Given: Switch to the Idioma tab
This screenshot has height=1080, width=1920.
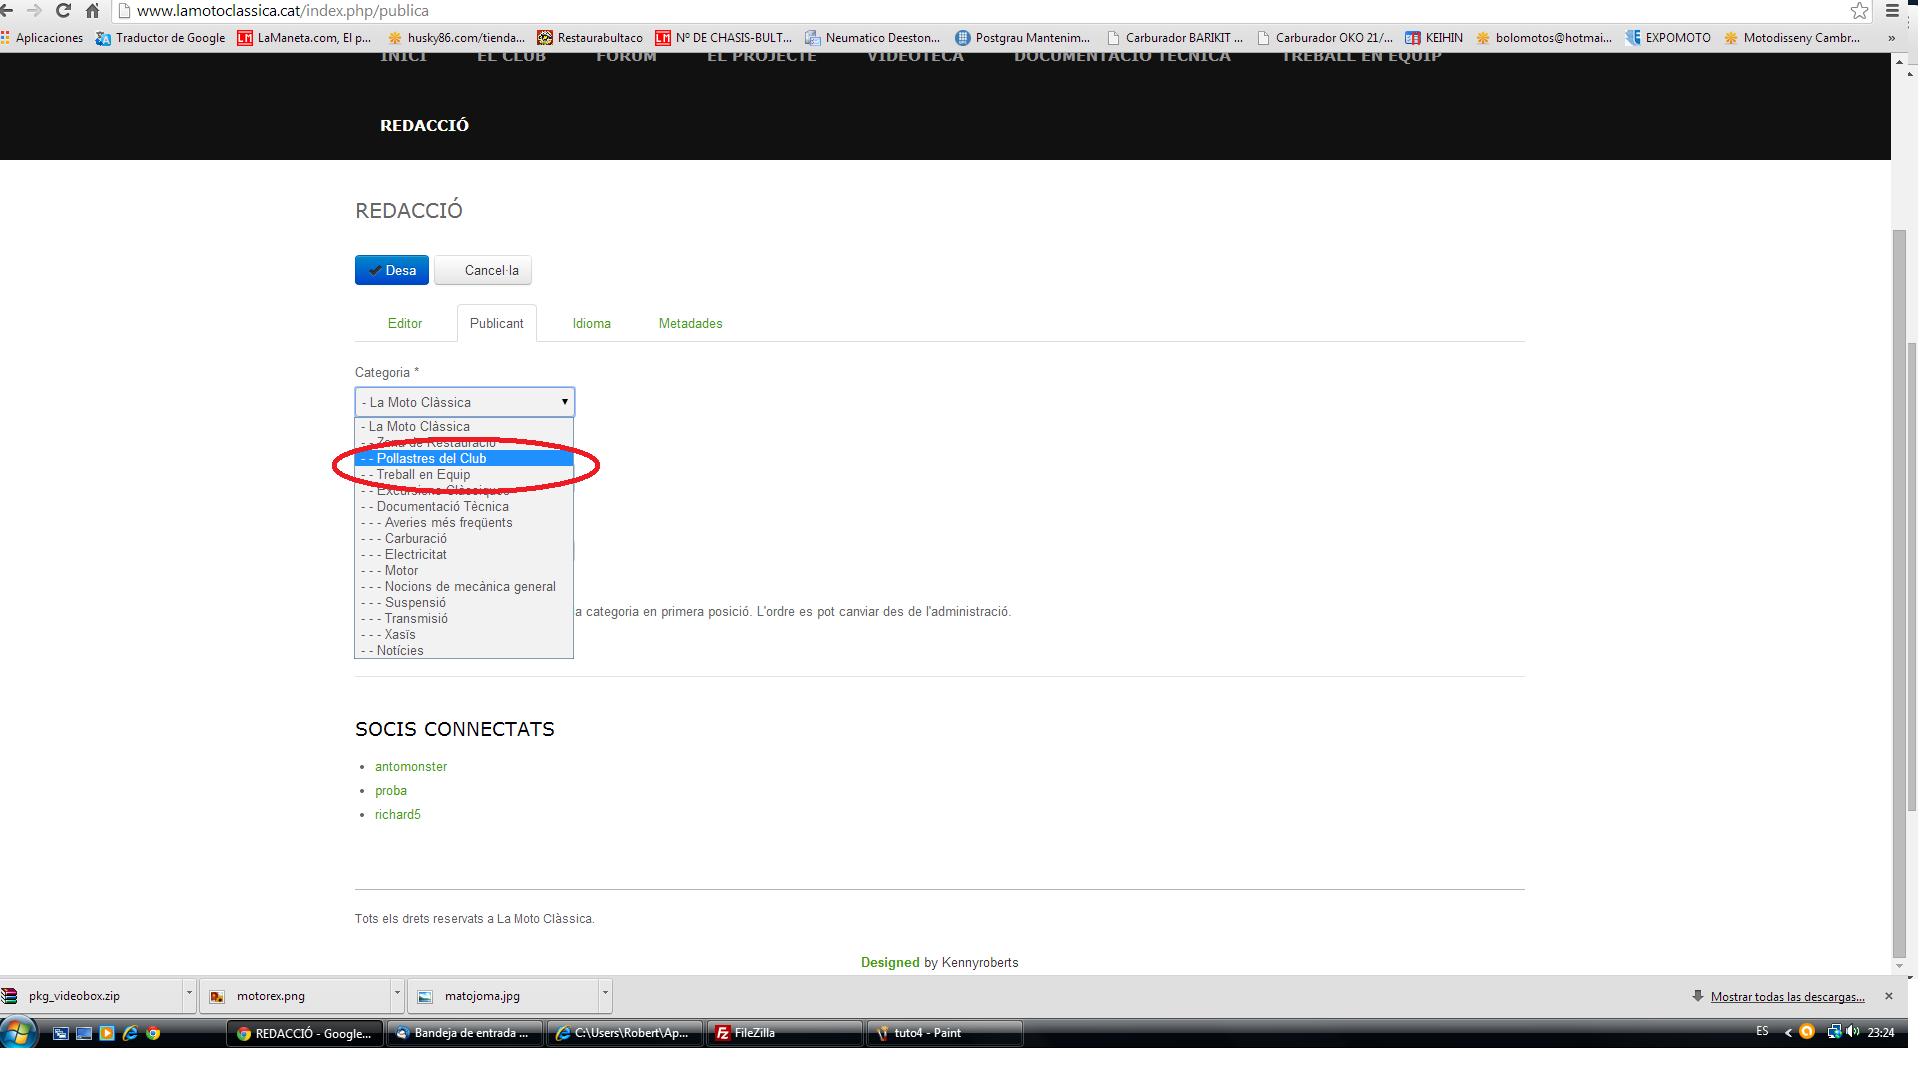Looking at the screenshot, I should coord(592,323).
